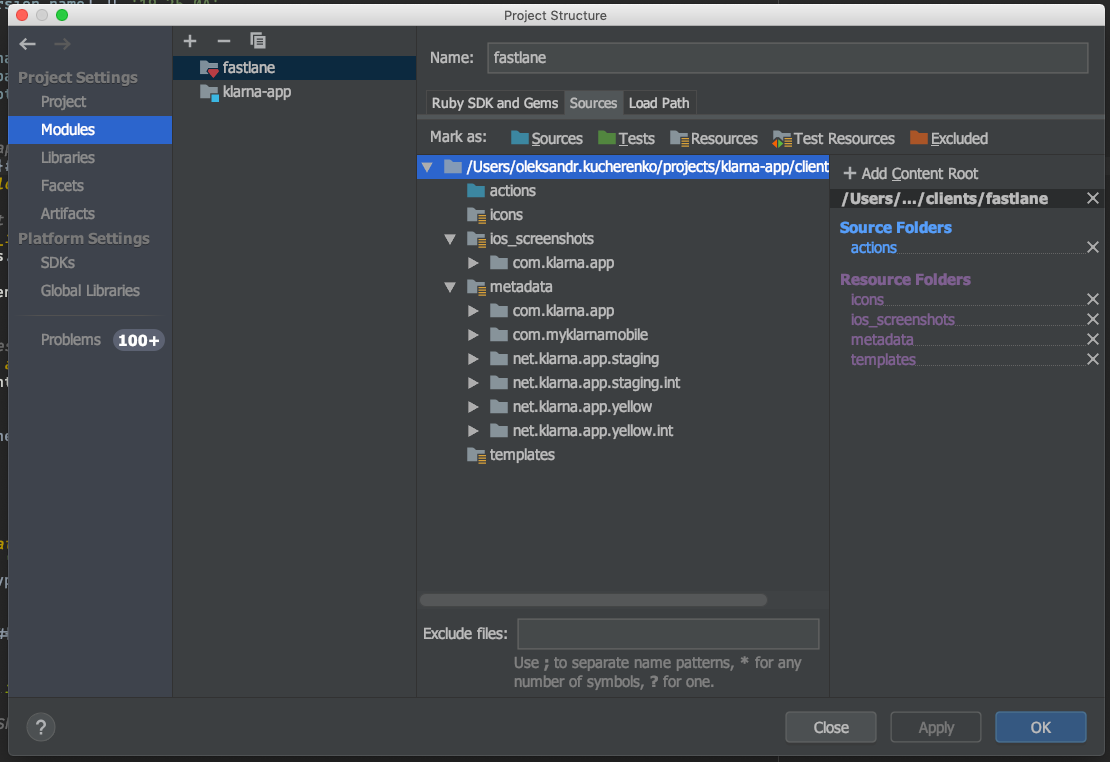The image size is (1110, 762).
Task: Open the Load Path tab
Action: [659, 102]
